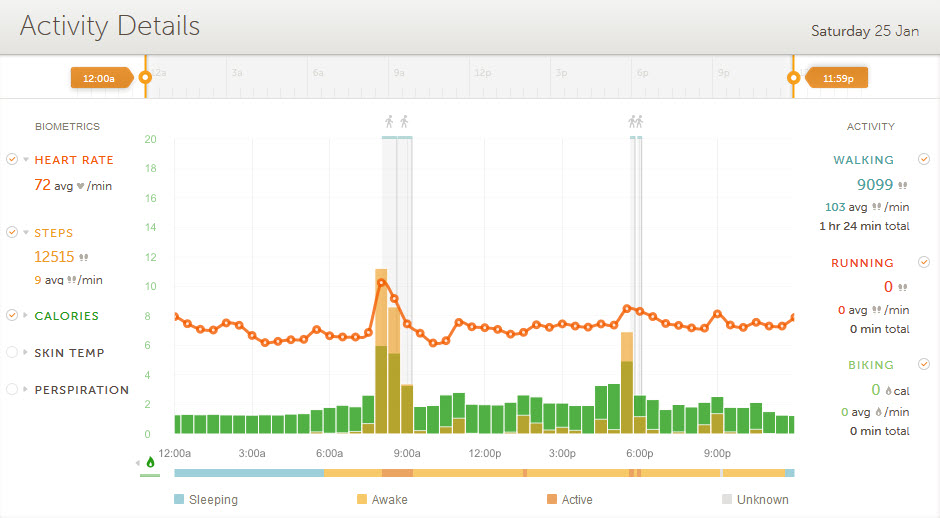The height and width of the screenshot is (518, 940).
Task: Click the first morning walking activity icon
Action: (389, 122)
